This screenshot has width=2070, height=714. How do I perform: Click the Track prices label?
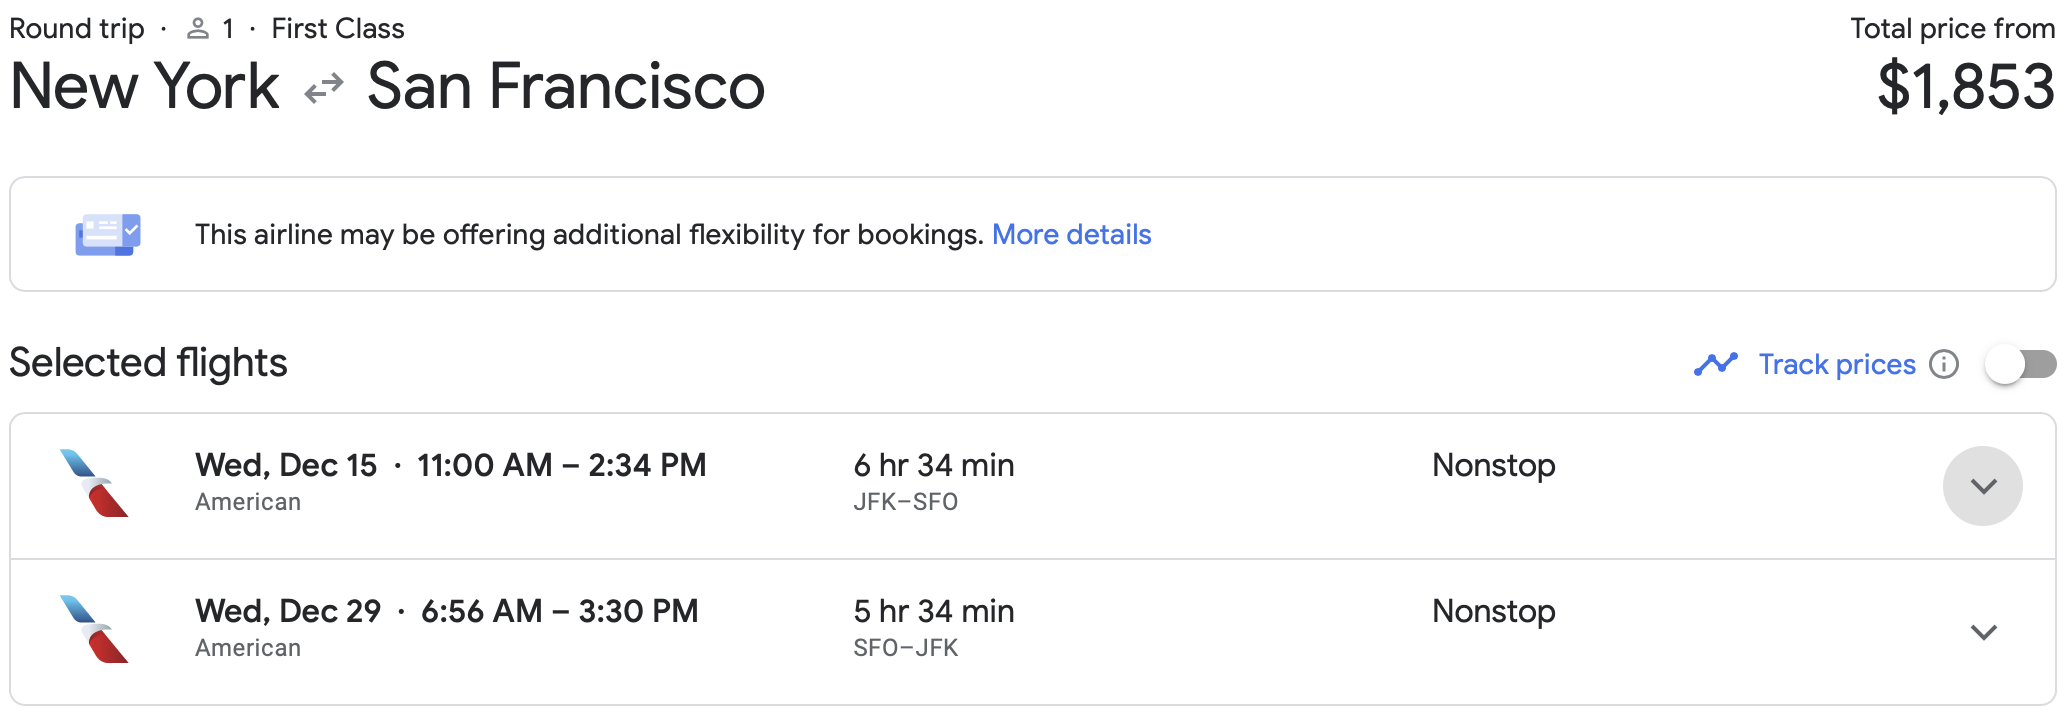pos(1837,364)
